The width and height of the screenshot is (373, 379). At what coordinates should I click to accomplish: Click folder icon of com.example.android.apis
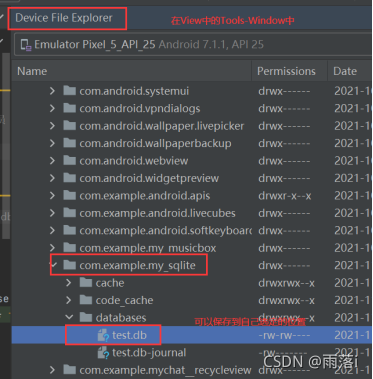(x=69, y=195)
